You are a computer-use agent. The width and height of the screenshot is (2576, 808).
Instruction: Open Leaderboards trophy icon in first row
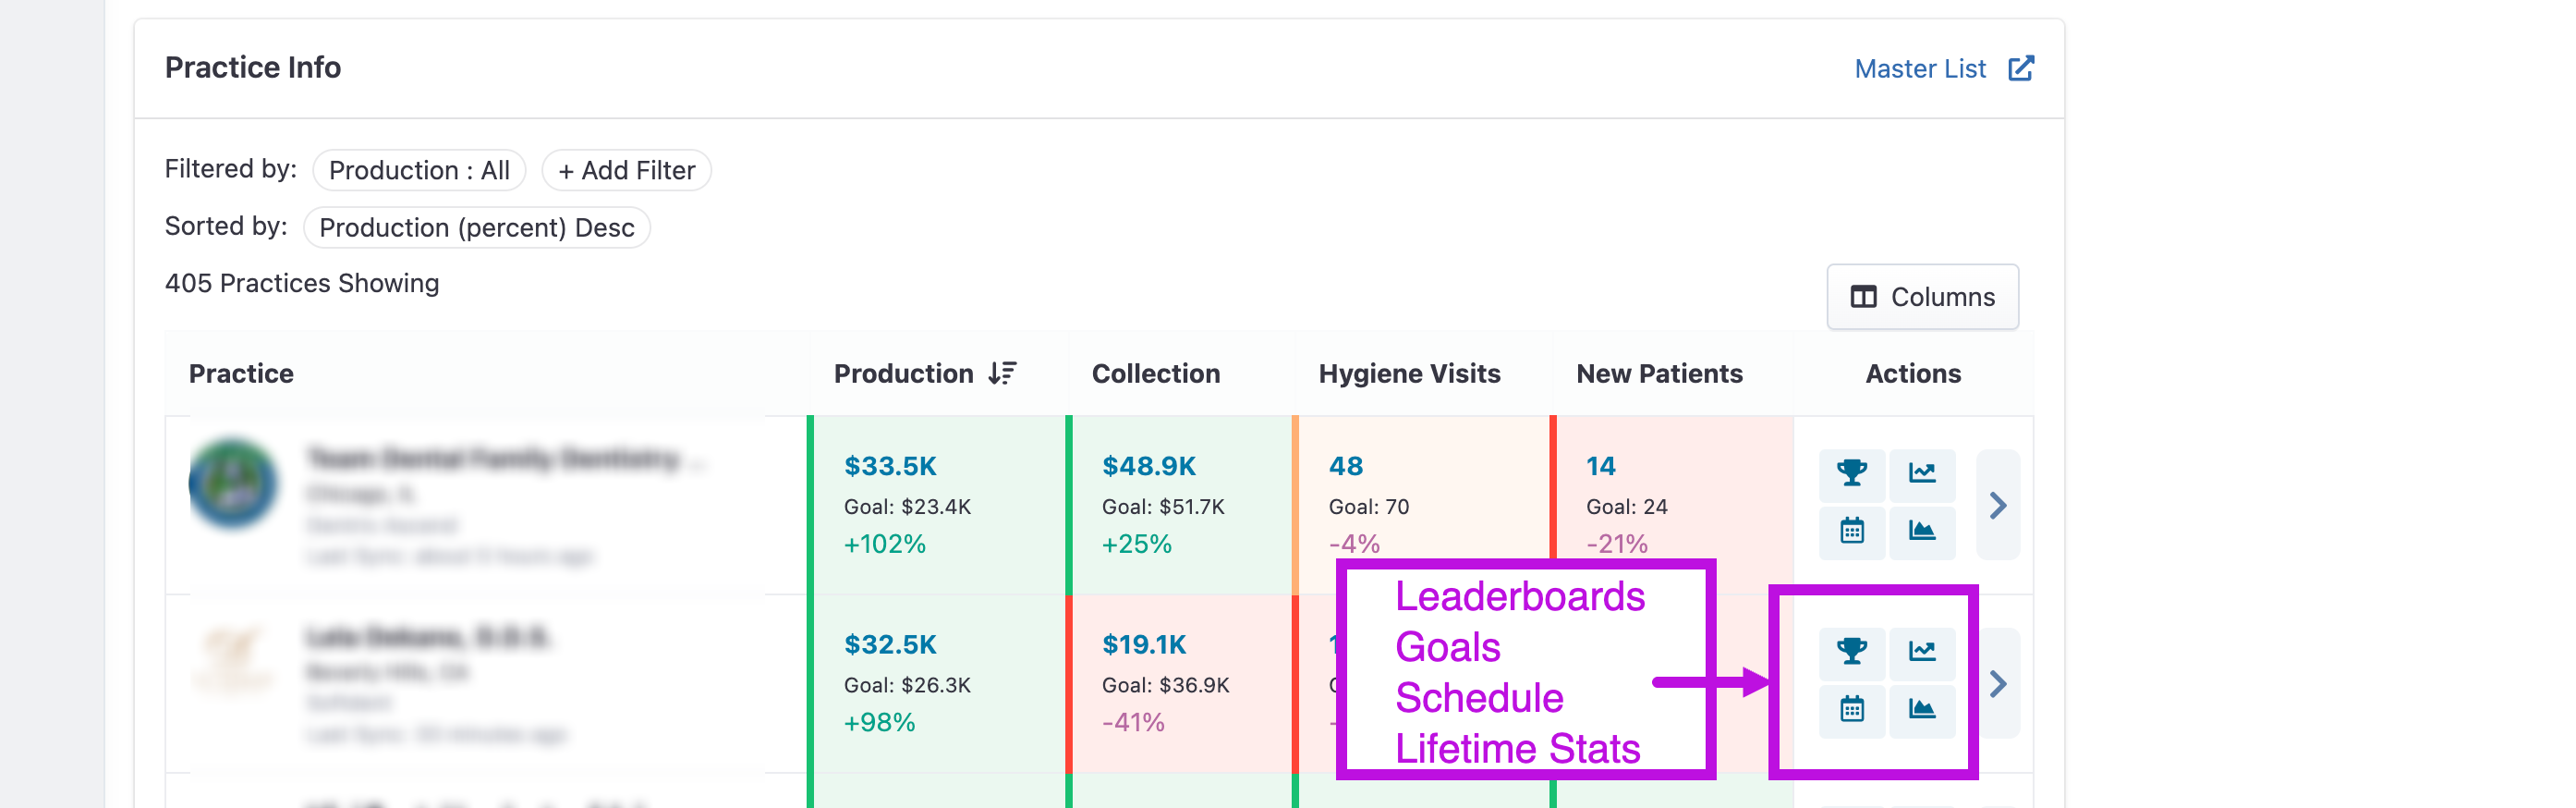(1852, 474)
